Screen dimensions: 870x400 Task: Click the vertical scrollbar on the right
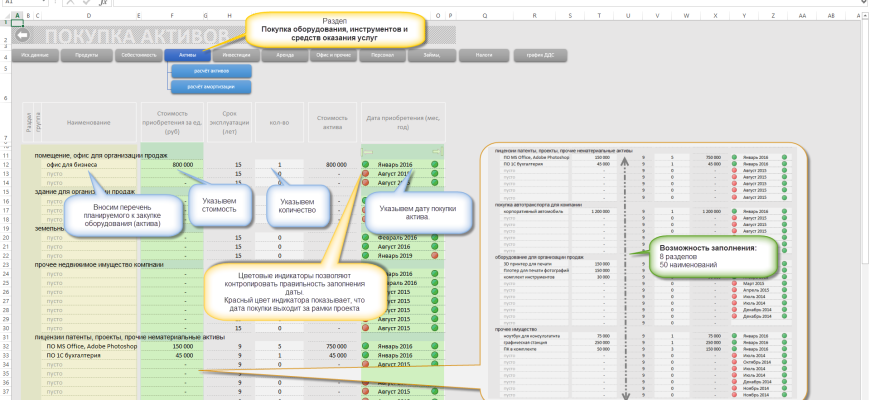coord(865,200)
